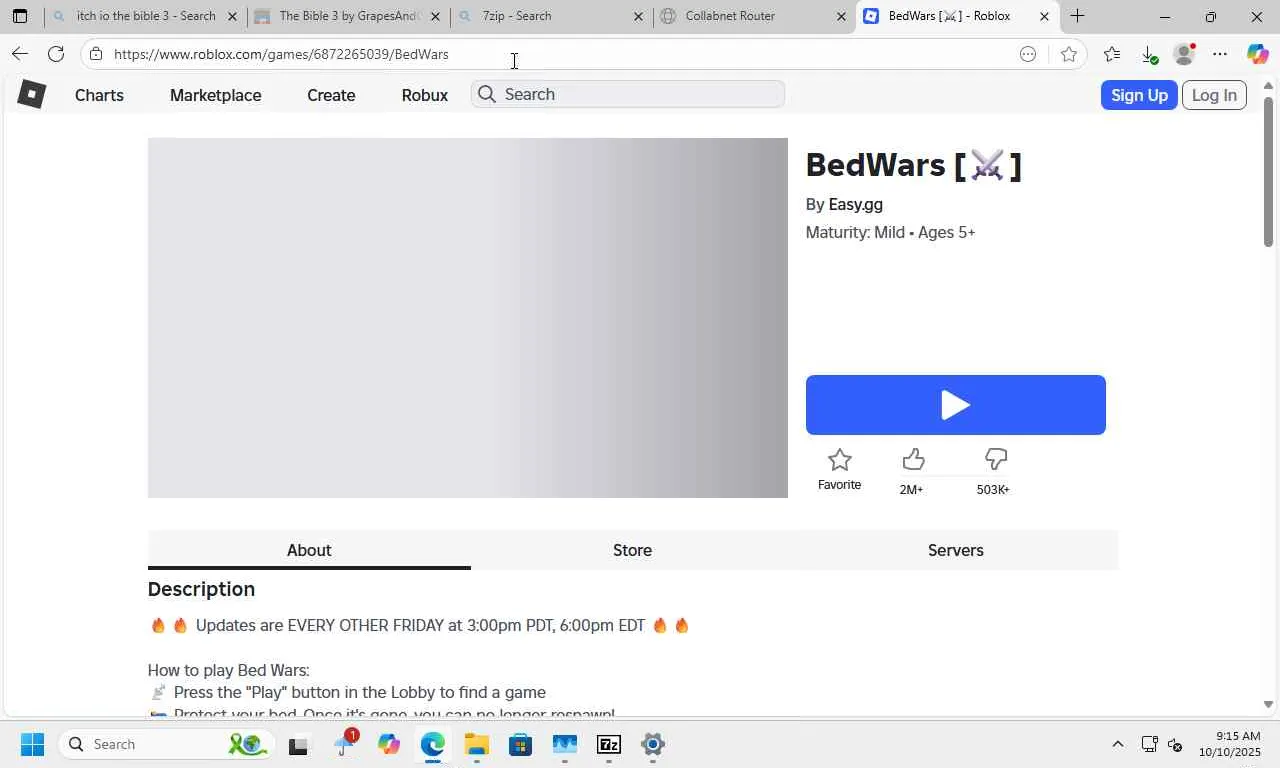Open the browser profile menu
The height and width of the screenshot is (768, 1280).
click(1184, 54)
